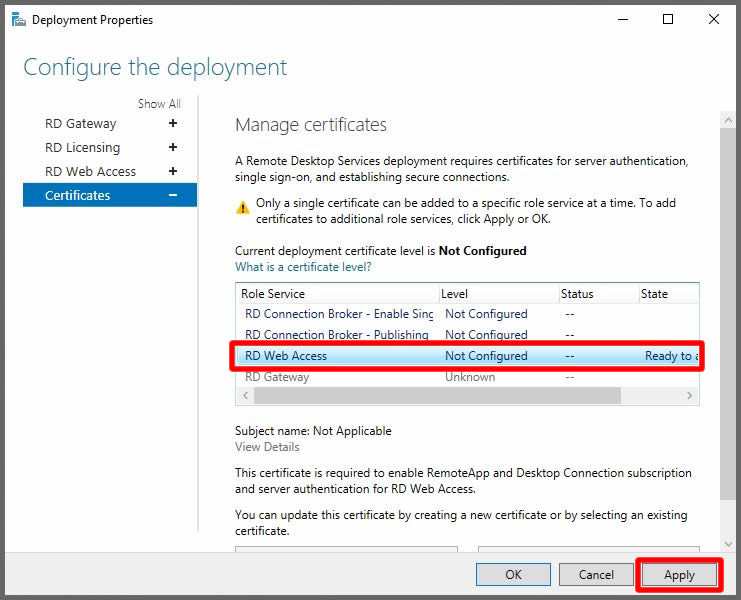
Task: Expand the RD Web Access section plus
Action: [173, 171]
